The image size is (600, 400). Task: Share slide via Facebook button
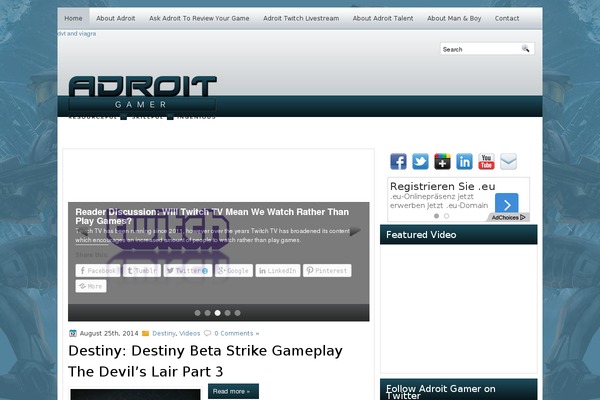tap(98, 271)
